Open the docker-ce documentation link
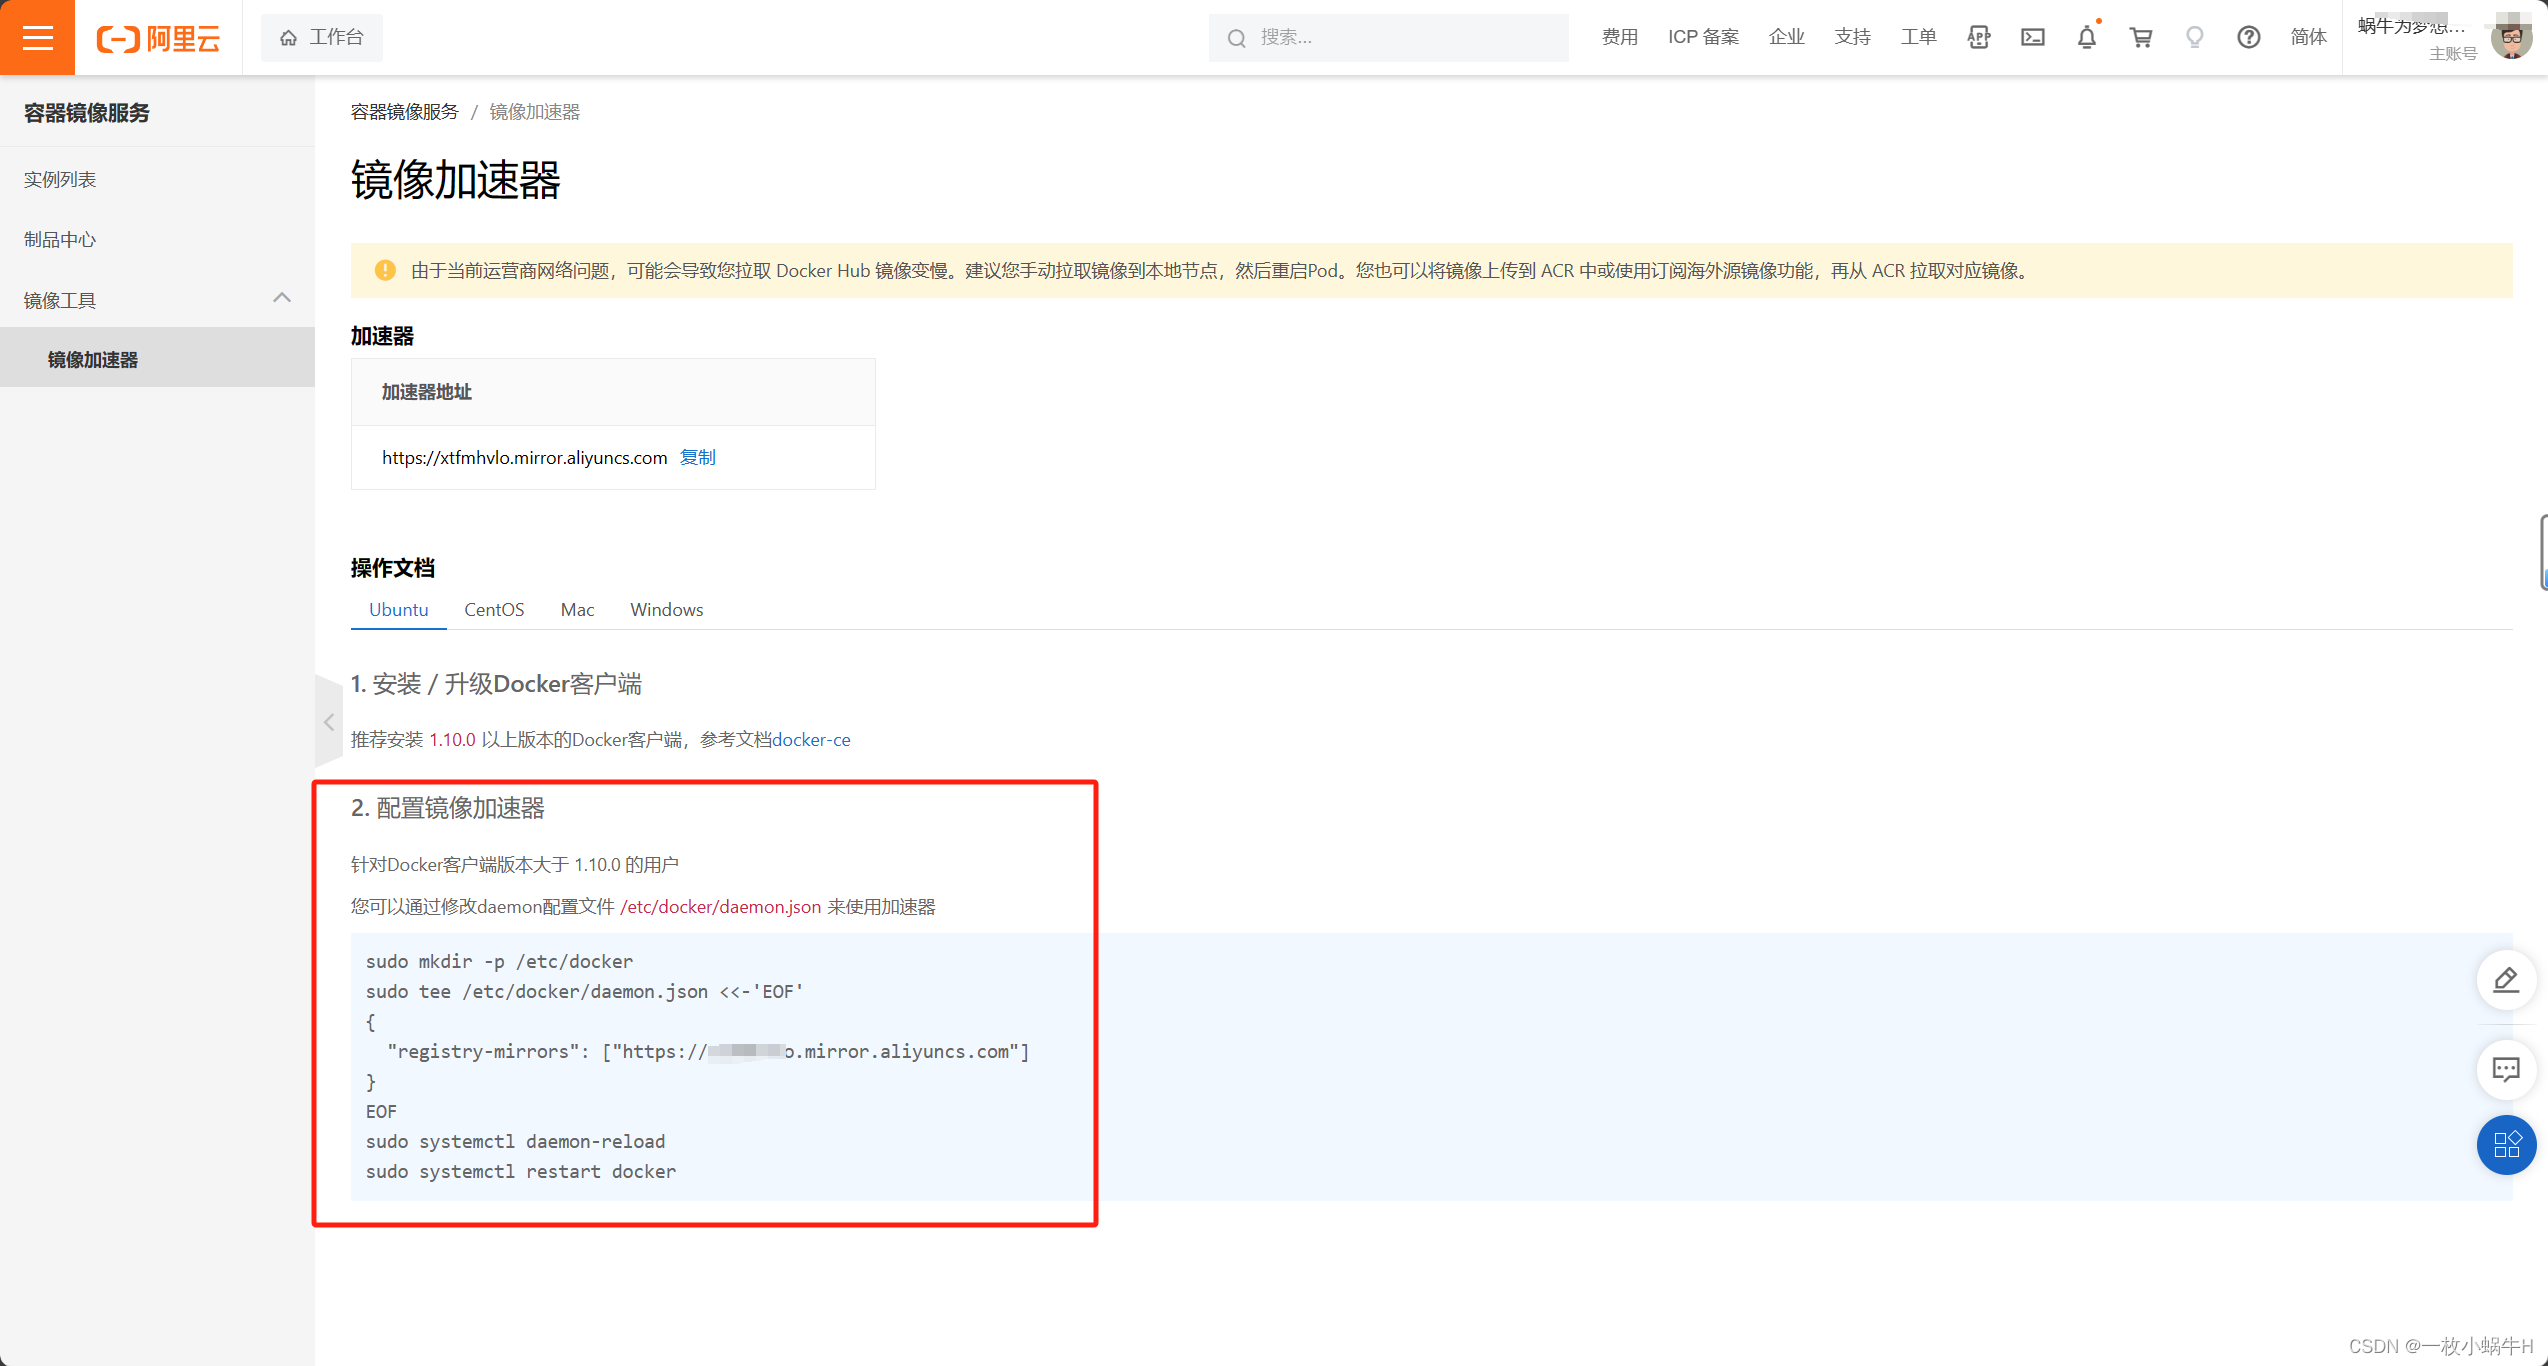2548x1366 pixels. (x=811, y=740)
